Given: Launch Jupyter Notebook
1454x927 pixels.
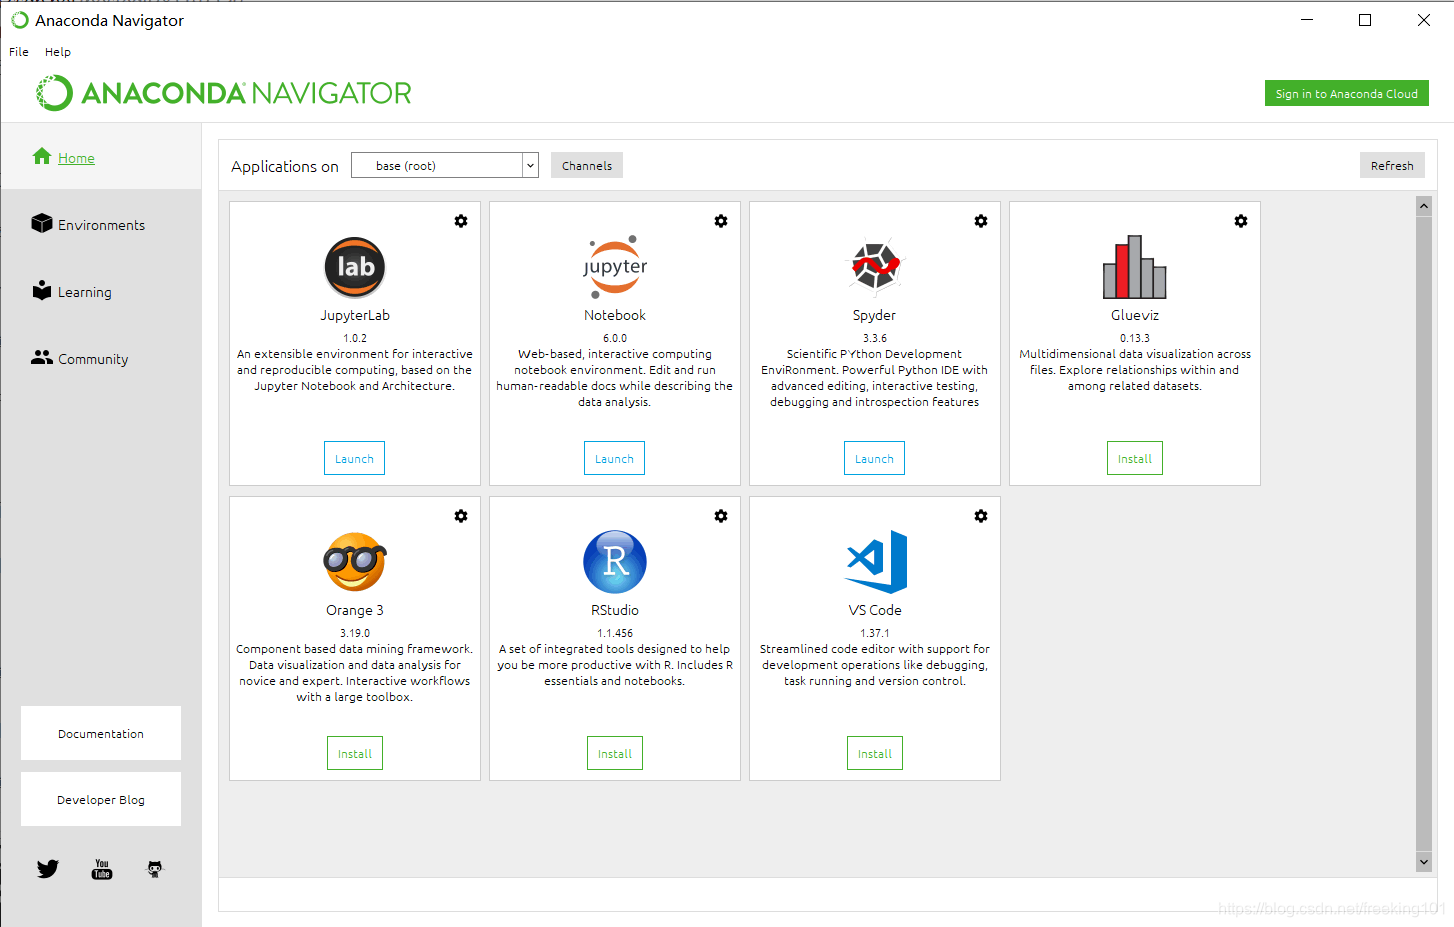Looking at the screenshot, I should point(615,458).
